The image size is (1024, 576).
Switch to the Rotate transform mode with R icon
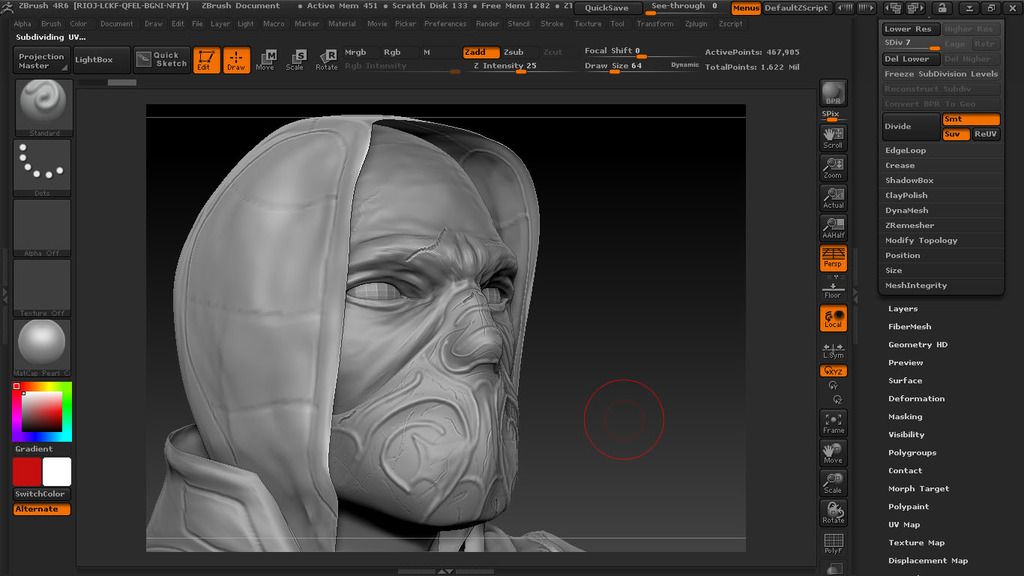pos(326,60)
